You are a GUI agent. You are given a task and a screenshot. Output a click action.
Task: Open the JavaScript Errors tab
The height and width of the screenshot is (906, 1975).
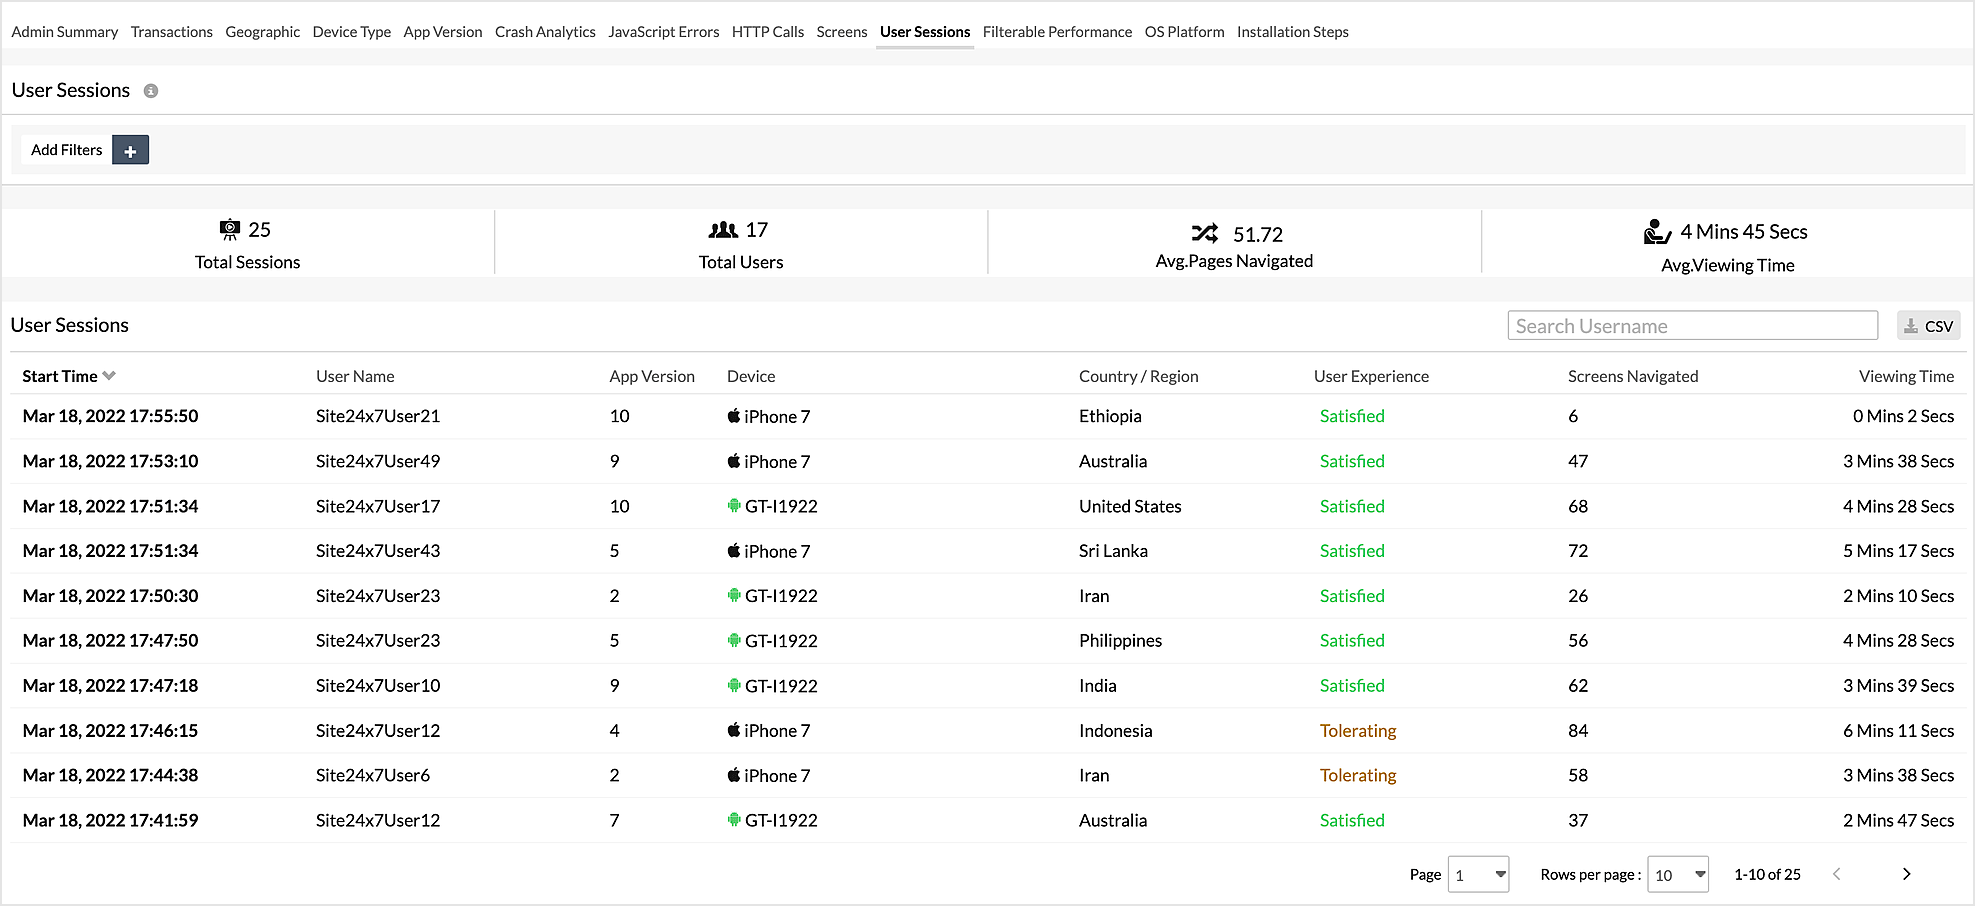663,32
